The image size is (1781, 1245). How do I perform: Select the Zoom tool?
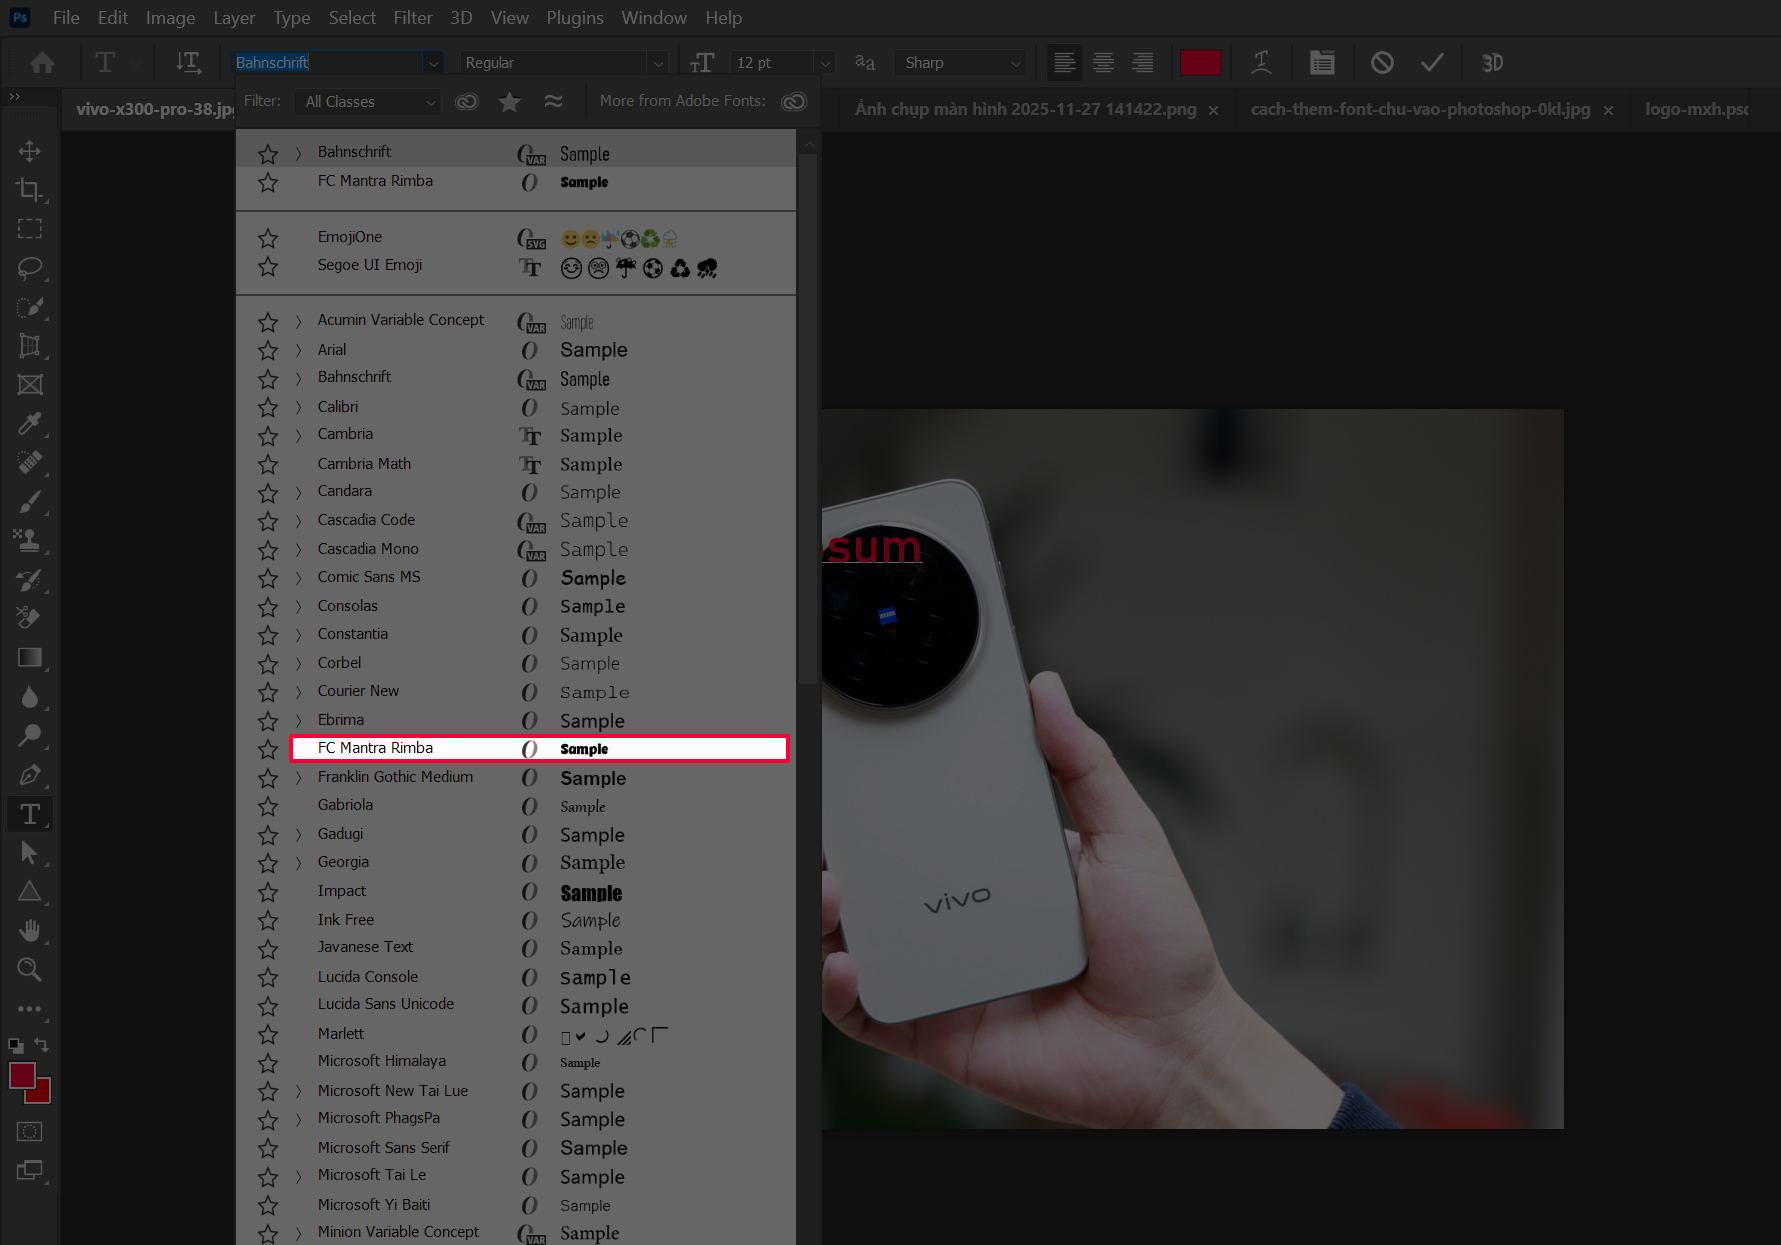tap(30, 969)
